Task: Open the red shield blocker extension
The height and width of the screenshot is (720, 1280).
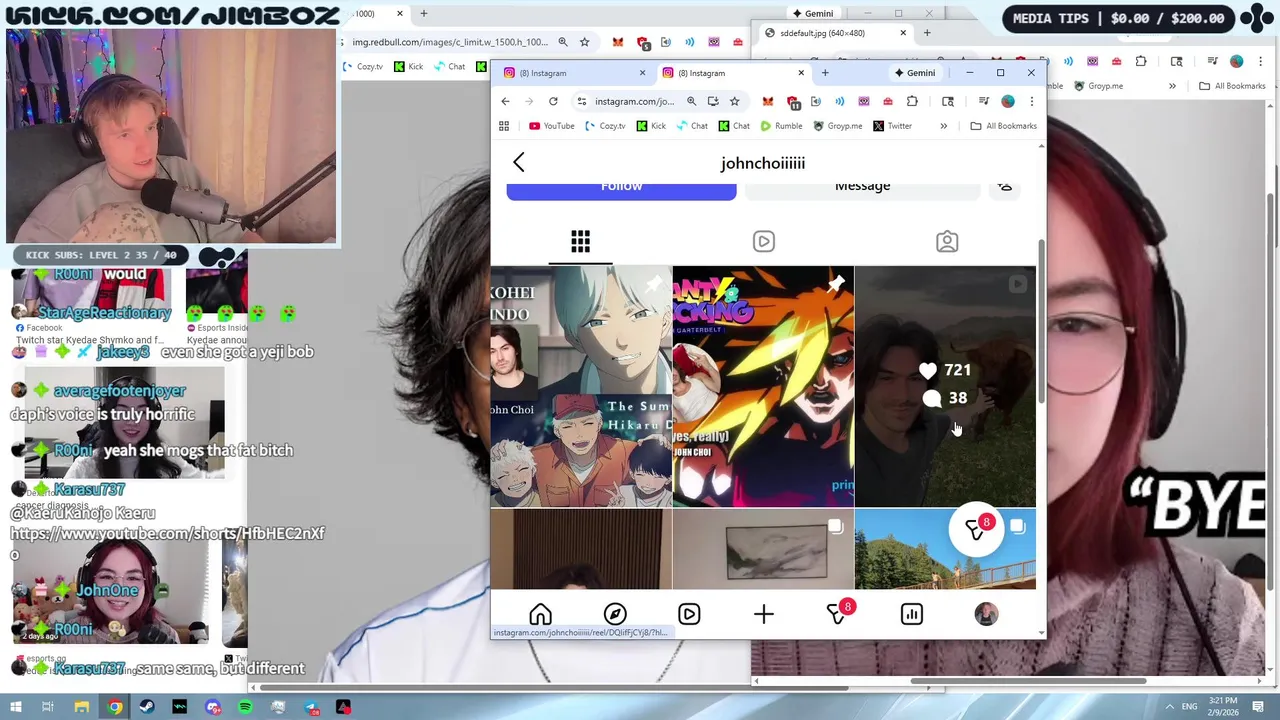Action: [x=792, y=101]
